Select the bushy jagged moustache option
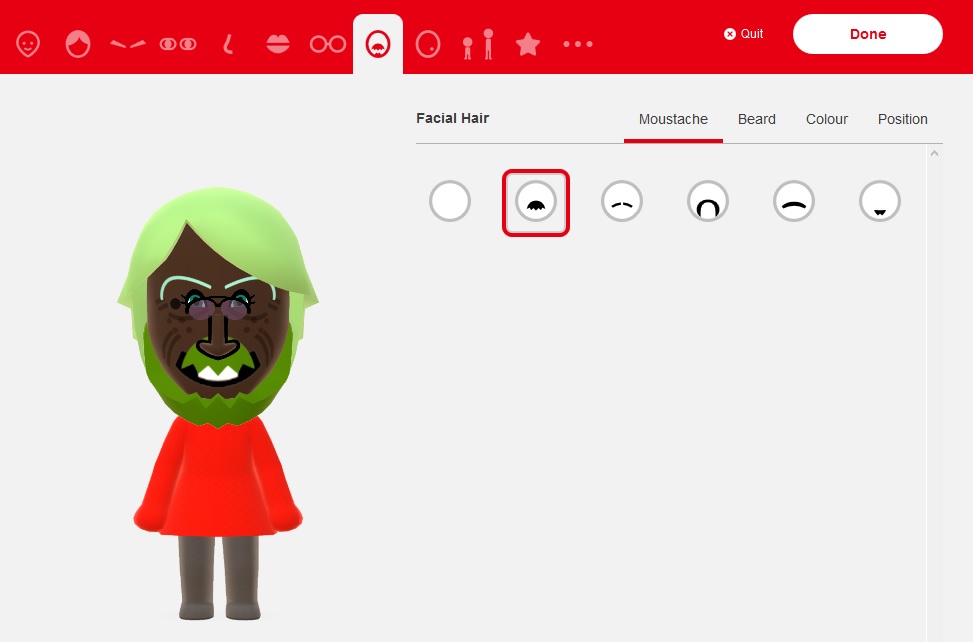This screenshot has width=973, height=642. [536, 202]
